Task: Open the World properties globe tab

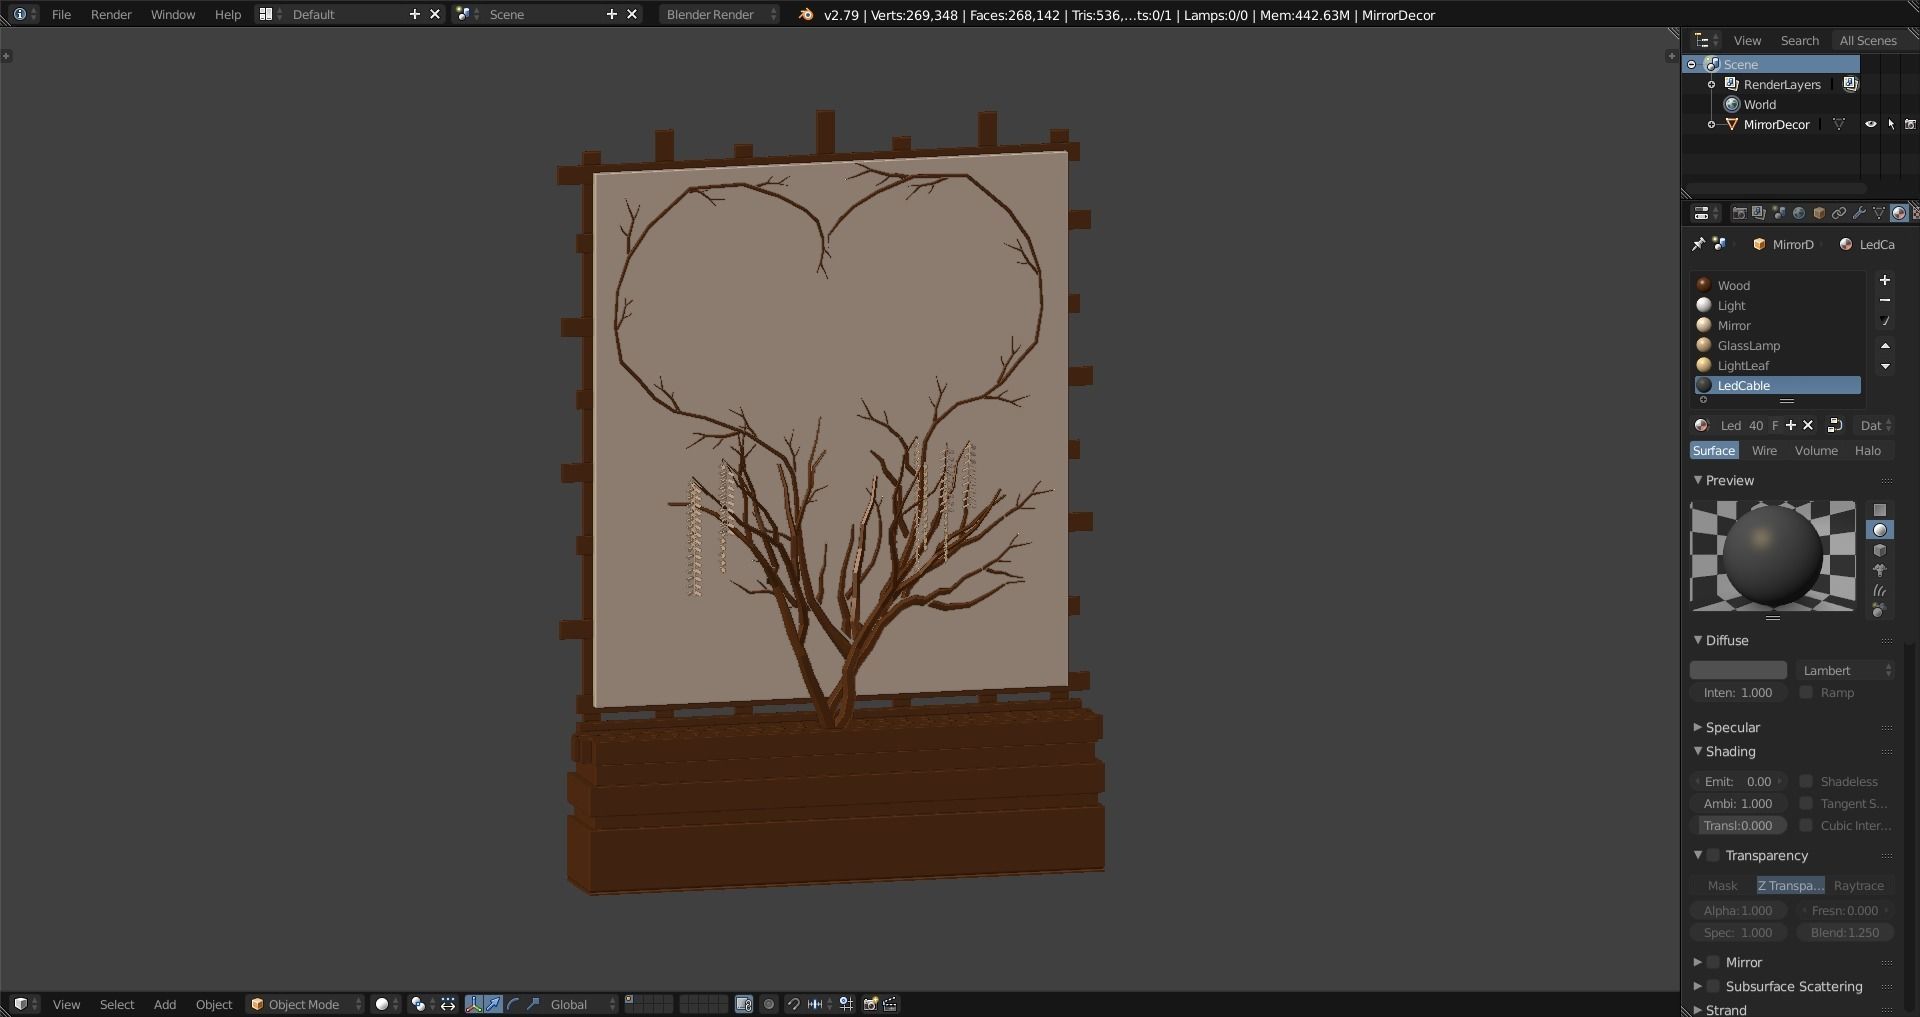Action: pos(1799,213)
